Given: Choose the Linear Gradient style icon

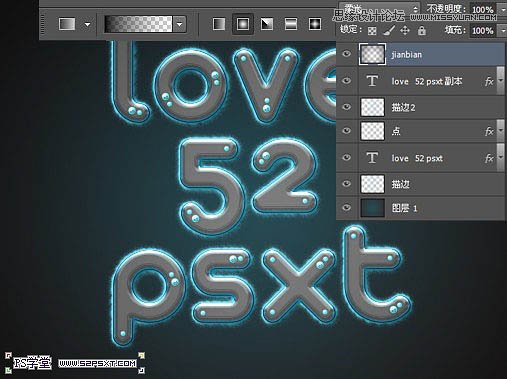Looking at the screenshot, I should 219,24.
